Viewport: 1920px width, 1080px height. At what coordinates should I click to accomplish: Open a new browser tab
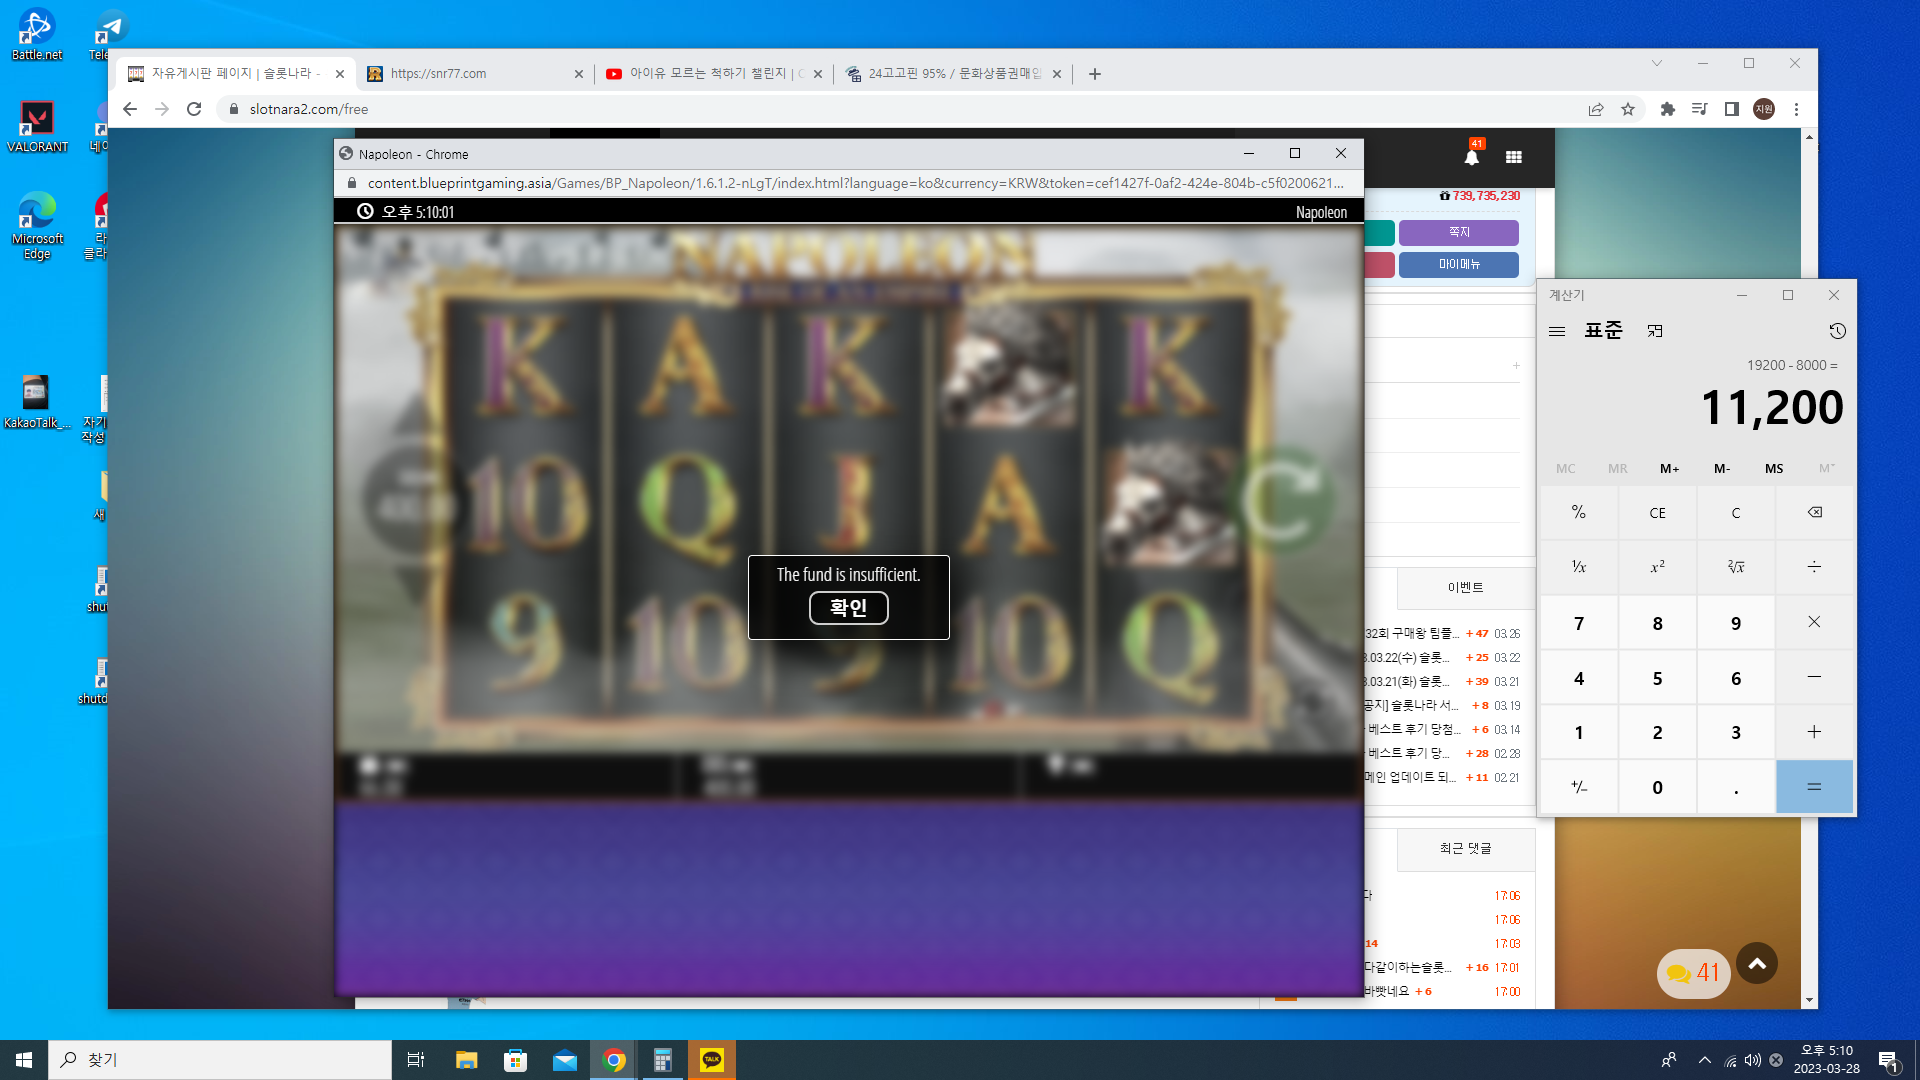(x=1095, y=74)
